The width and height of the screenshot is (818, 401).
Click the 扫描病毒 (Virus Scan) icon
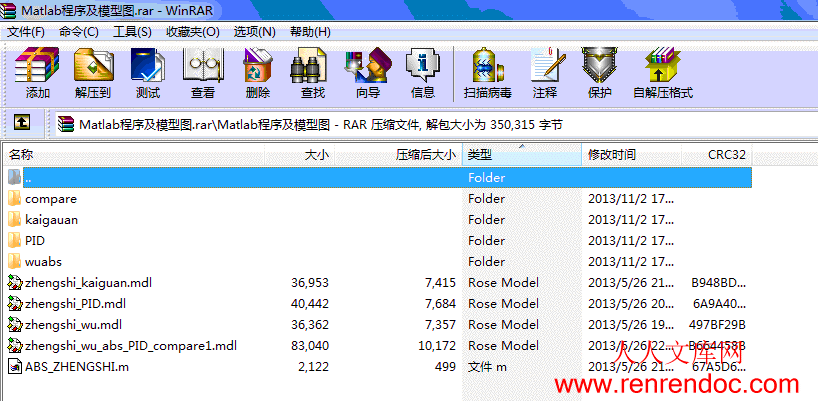tap(487, 65)
